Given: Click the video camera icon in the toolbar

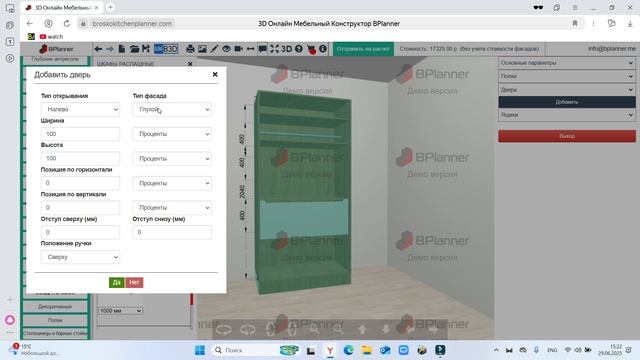Looking at the screenshot, I should [238, 49].
